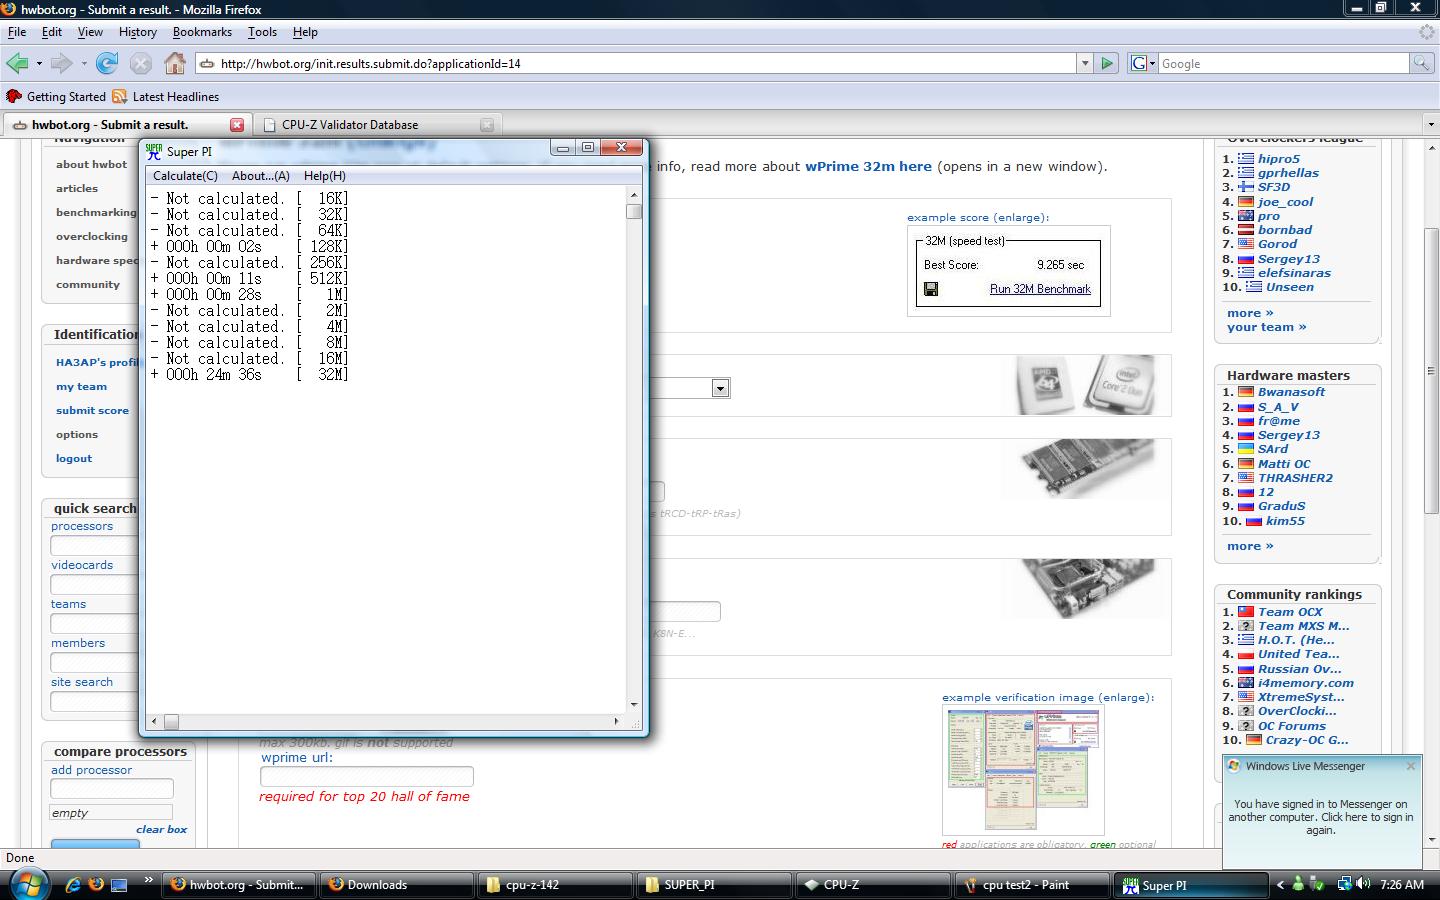
Task: Switch to Downloads taskbar button
Action: [395, 885]
